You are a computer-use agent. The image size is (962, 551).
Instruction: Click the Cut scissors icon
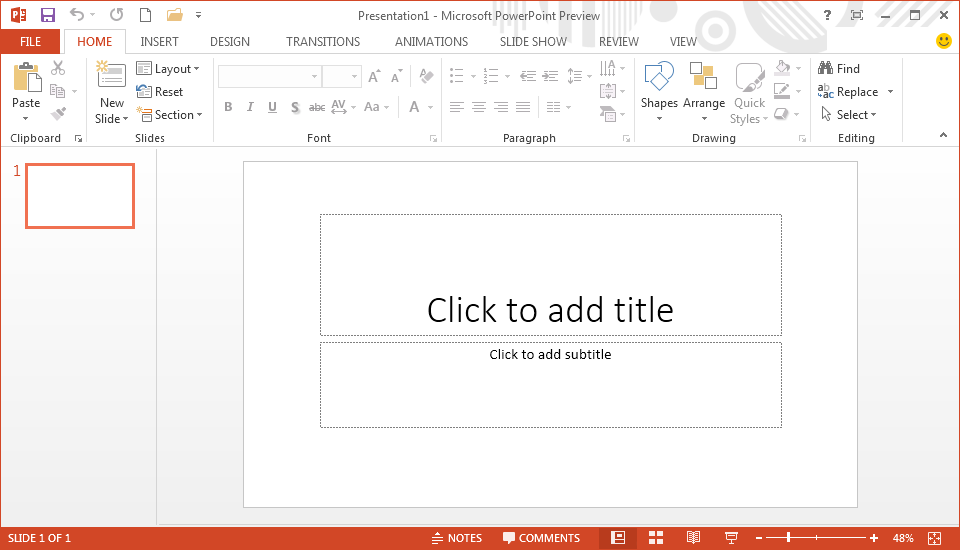click(58, 67)
